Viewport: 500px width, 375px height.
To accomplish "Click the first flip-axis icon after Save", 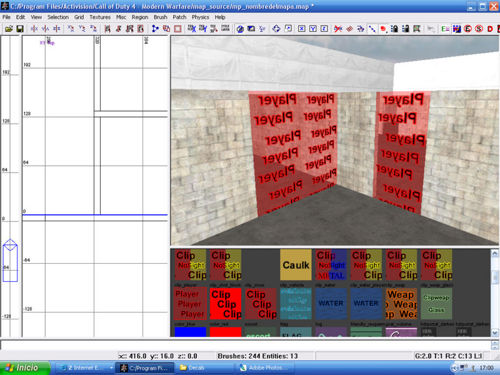I will point(34,29).
